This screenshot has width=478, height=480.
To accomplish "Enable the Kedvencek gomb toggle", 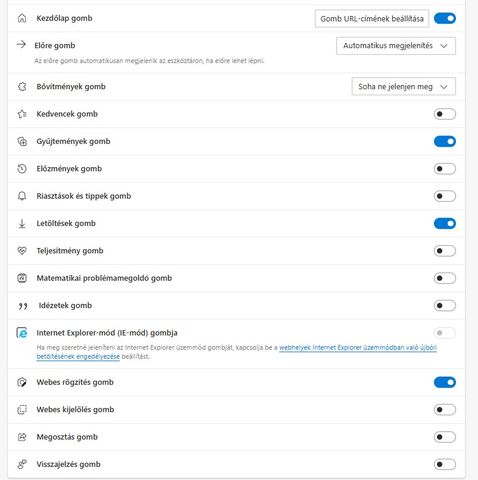I will [445, 114].
